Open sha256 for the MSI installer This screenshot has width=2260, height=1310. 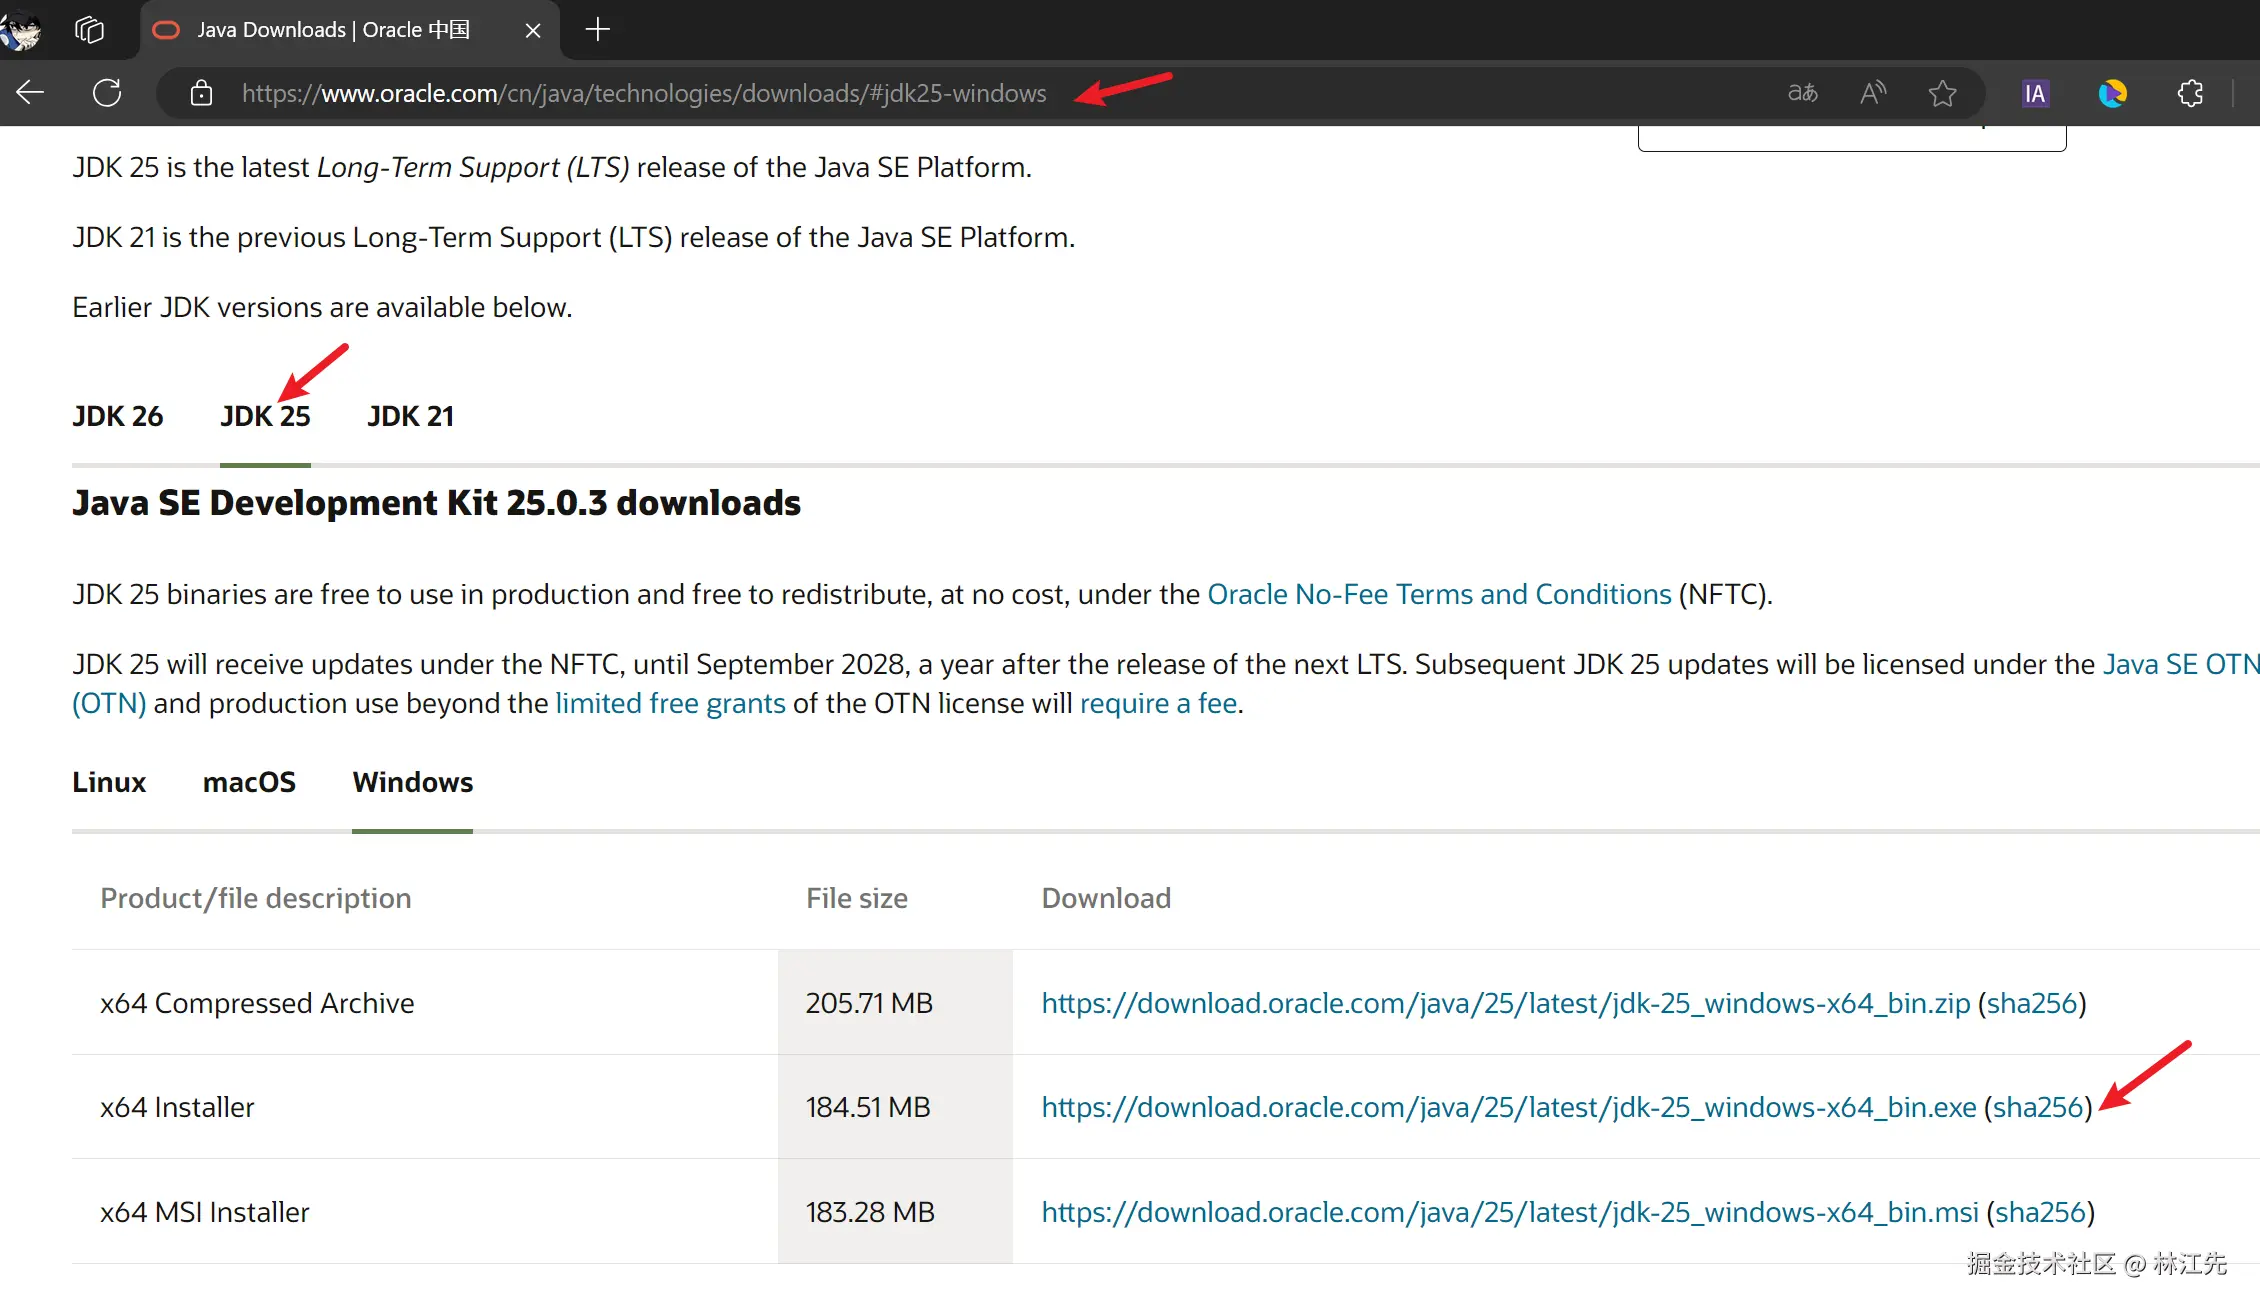(x=2040, y=1212)
